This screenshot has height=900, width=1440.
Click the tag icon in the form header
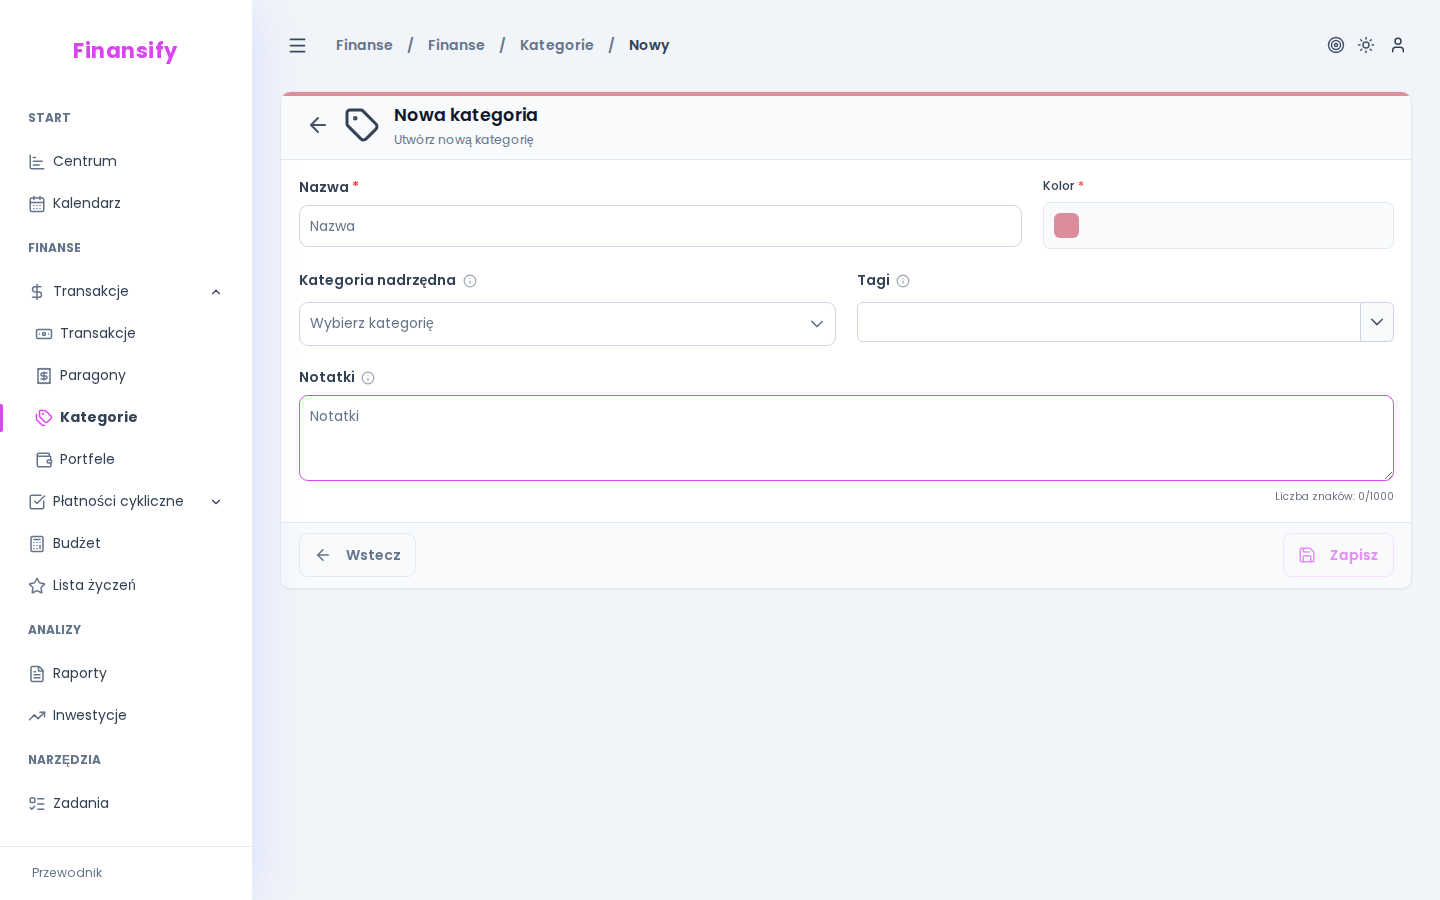362,125
